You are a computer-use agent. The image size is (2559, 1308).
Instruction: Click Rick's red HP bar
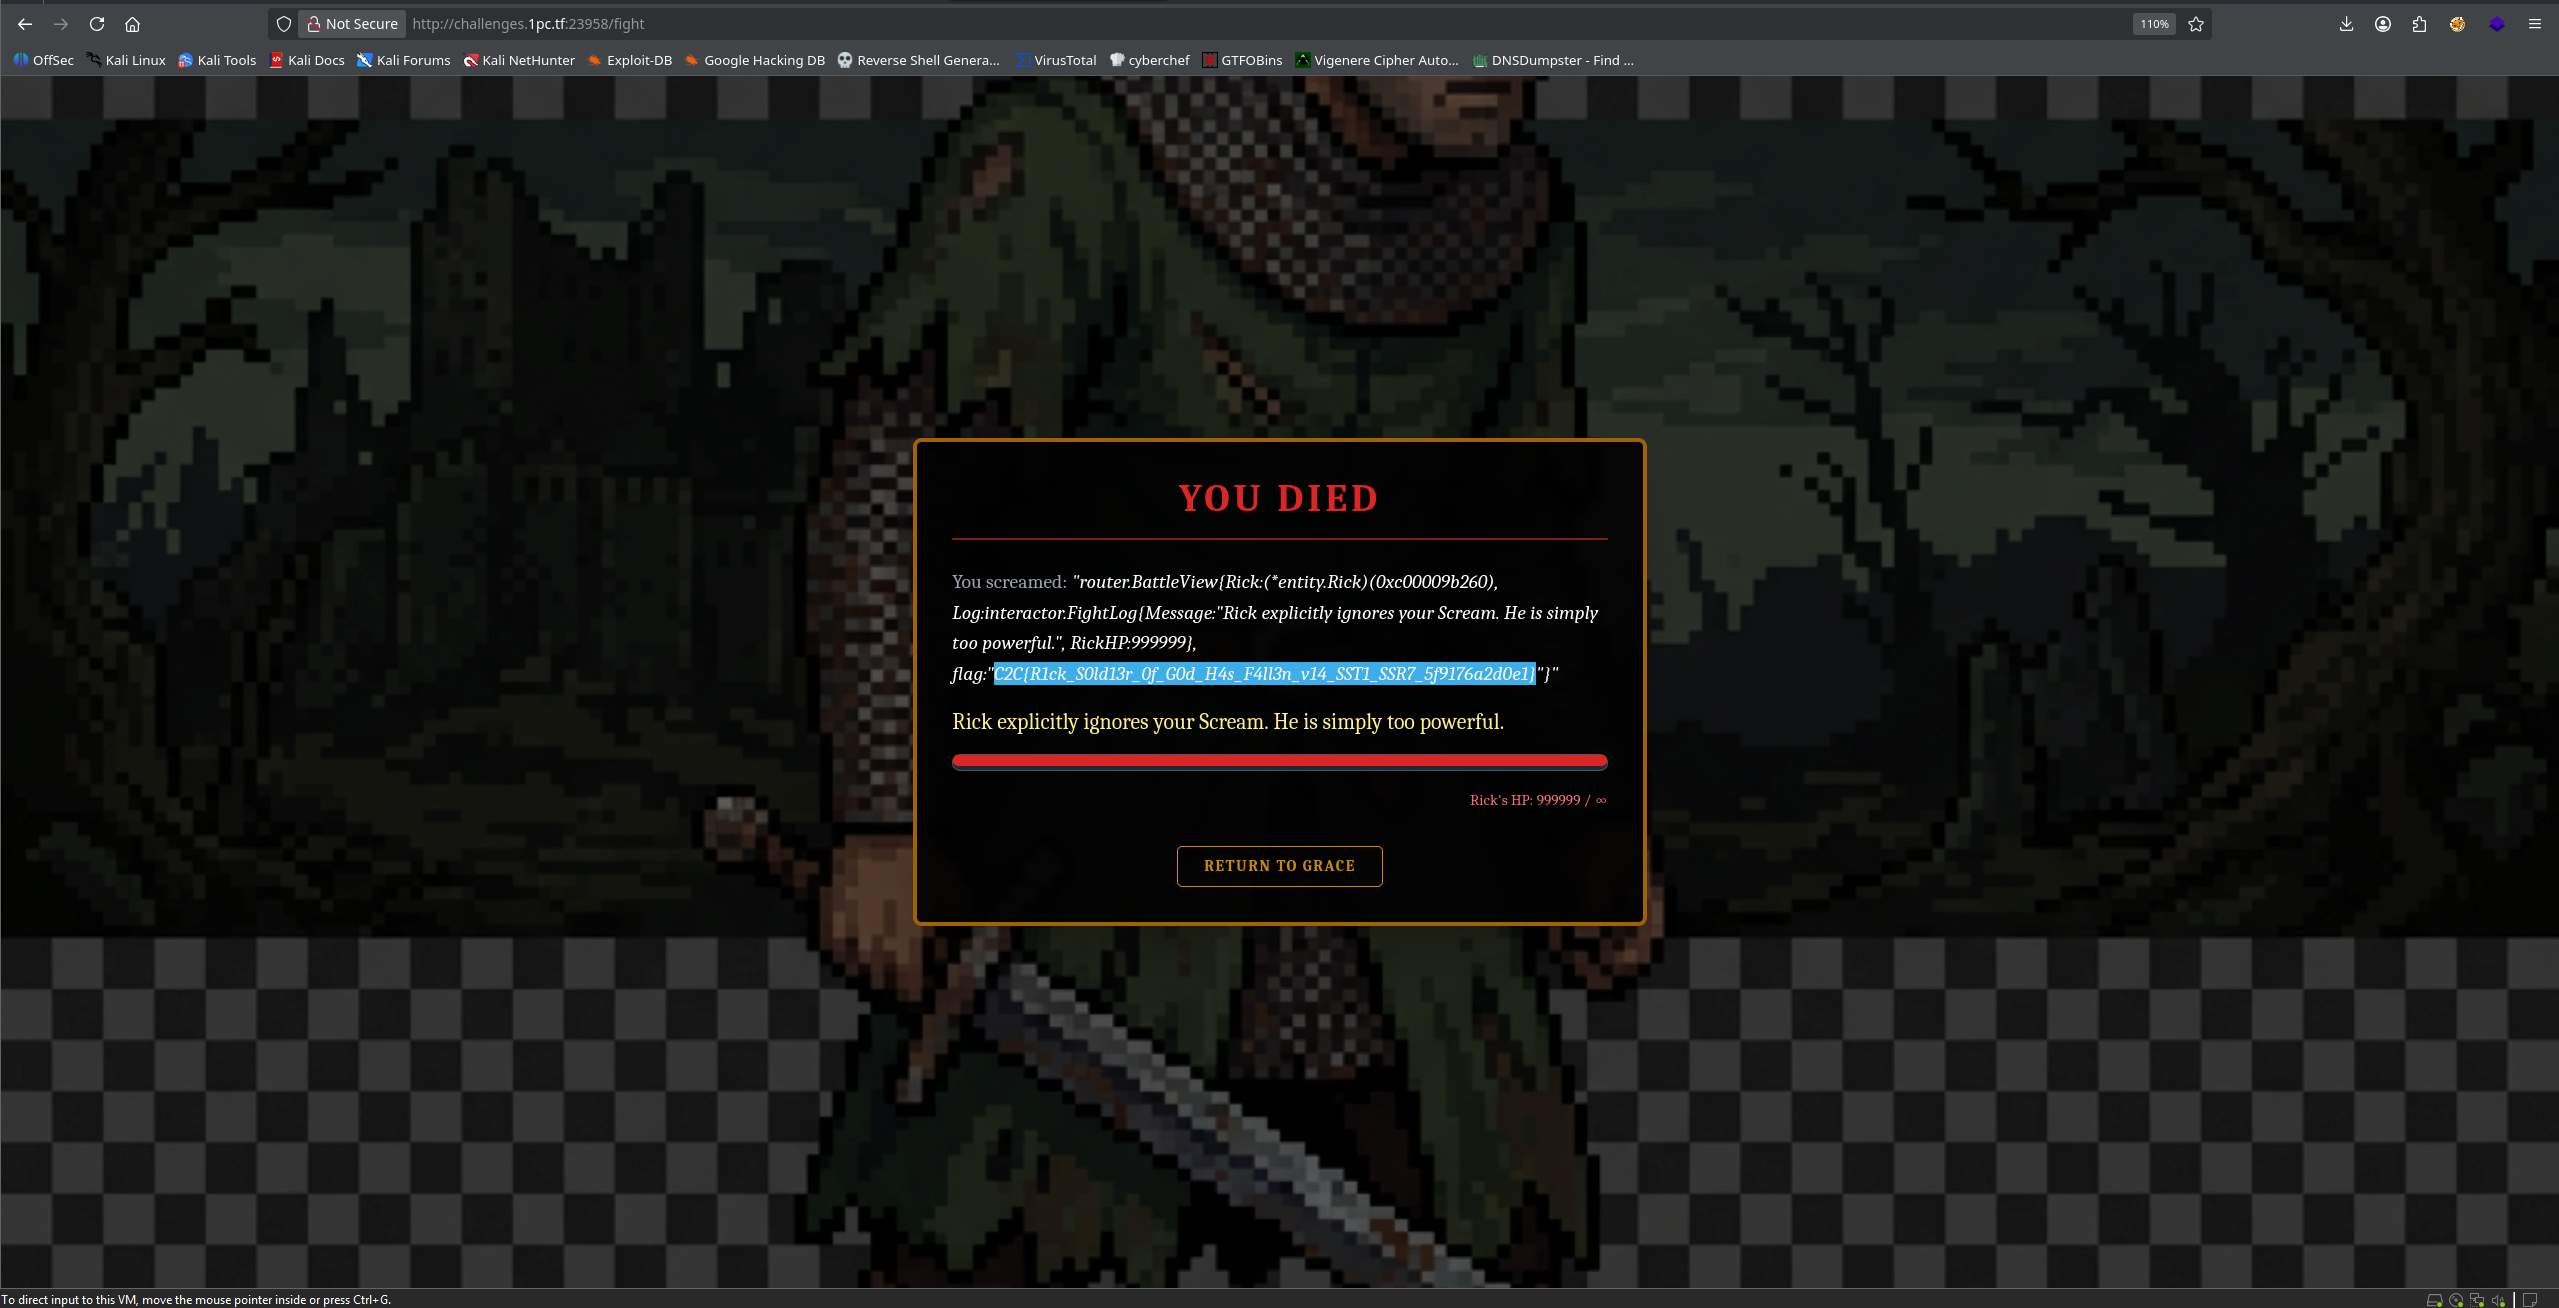point(1279,762)
